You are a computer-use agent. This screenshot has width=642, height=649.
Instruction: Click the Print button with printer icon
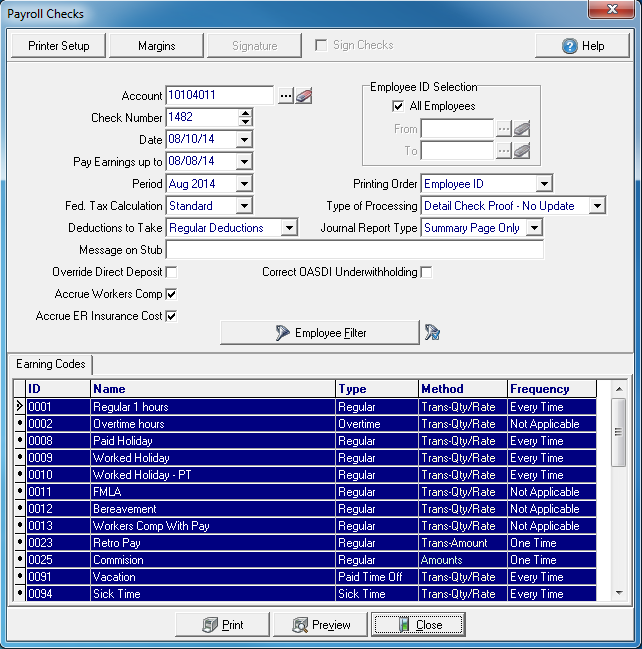pyautogui.click(x=222, y=625)
